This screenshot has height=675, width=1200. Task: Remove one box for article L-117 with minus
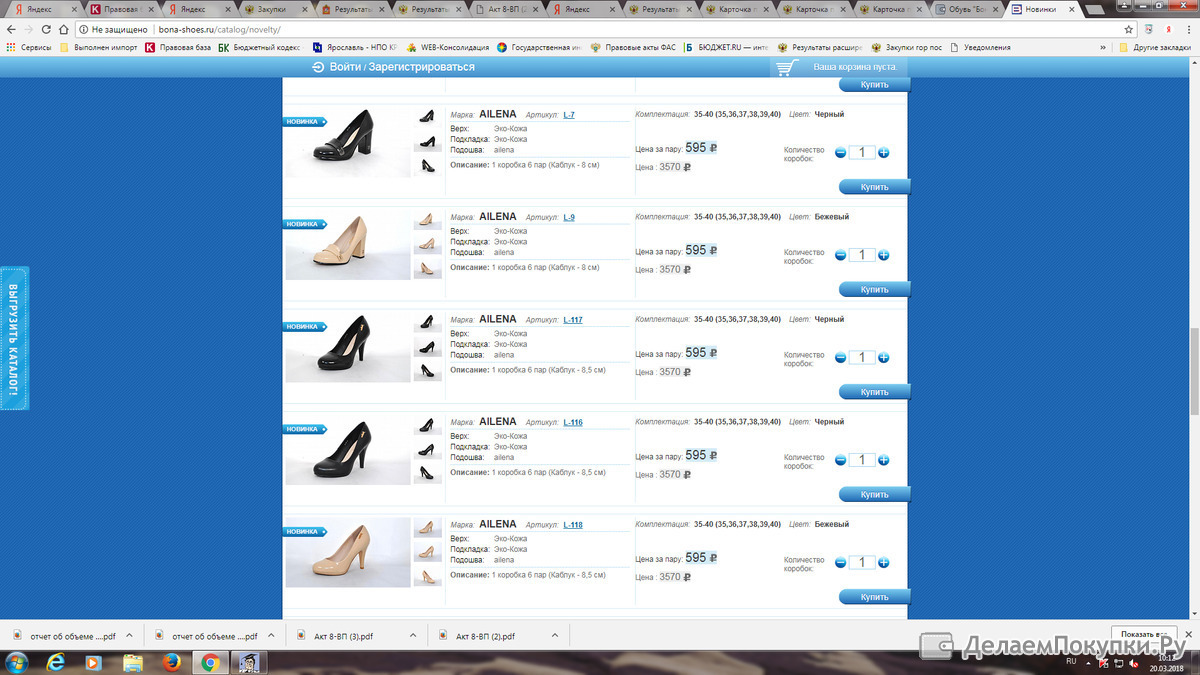[x=840, y=358]
